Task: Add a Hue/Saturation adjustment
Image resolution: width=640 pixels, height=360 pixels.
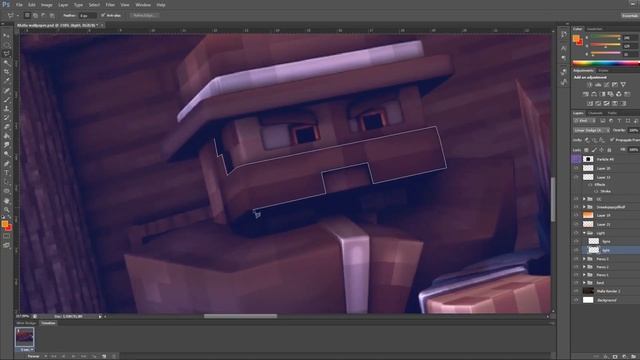Action: (586, 94)
